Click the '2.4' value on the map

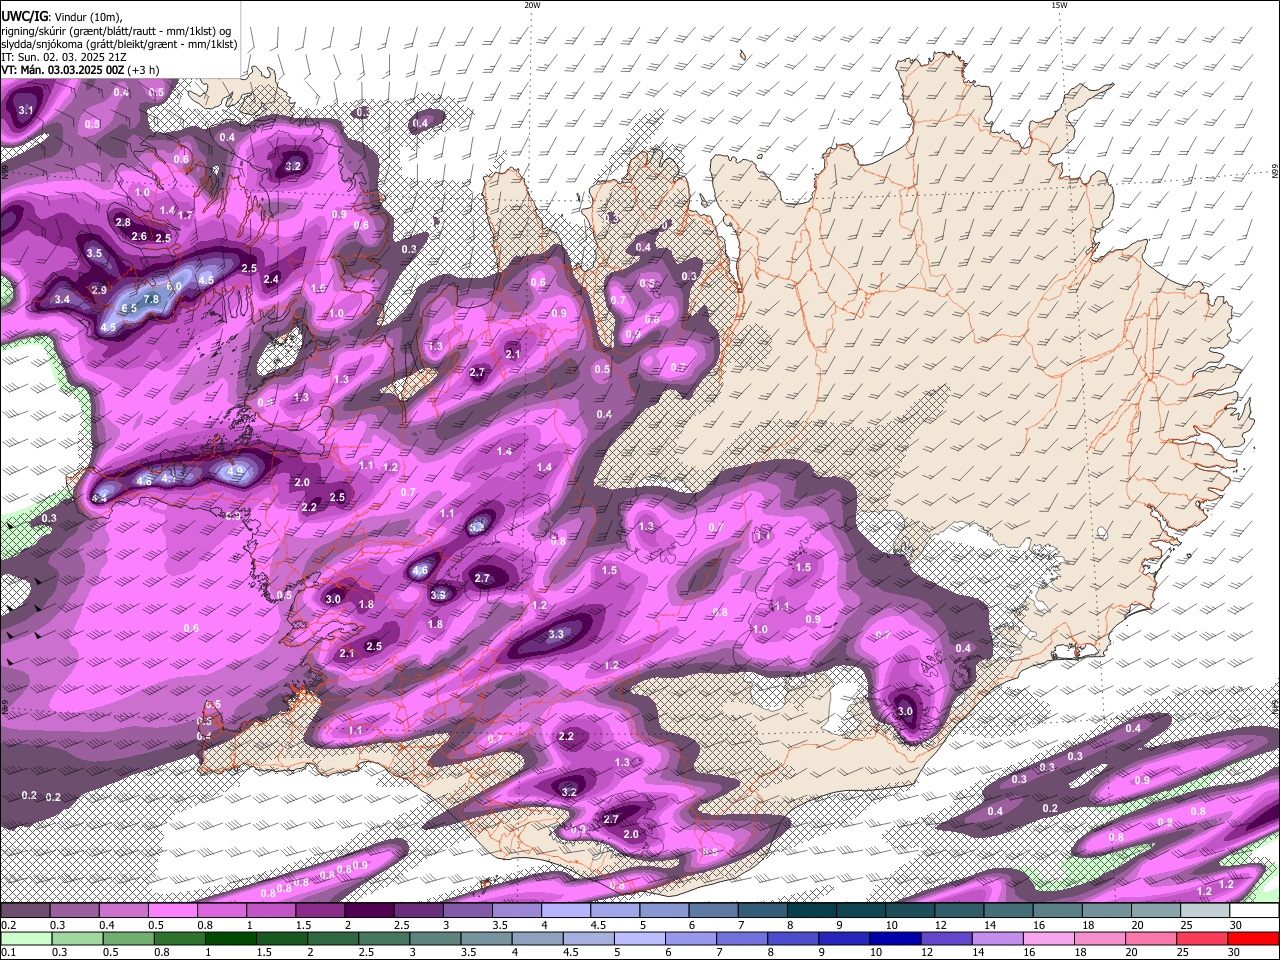(x=271, y=279)
